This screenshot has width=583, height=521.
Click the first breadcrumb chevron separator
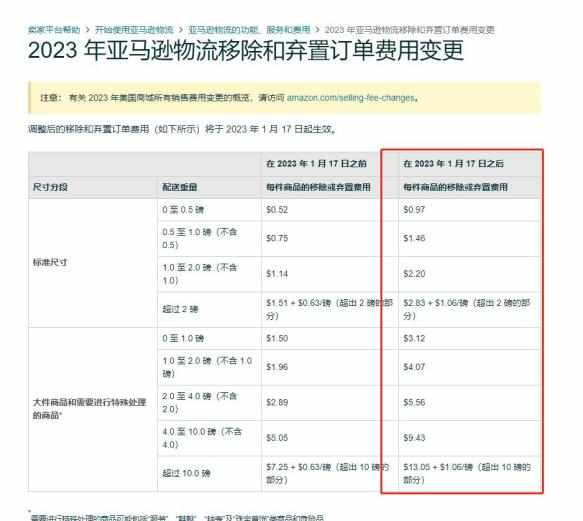[87, 29]
